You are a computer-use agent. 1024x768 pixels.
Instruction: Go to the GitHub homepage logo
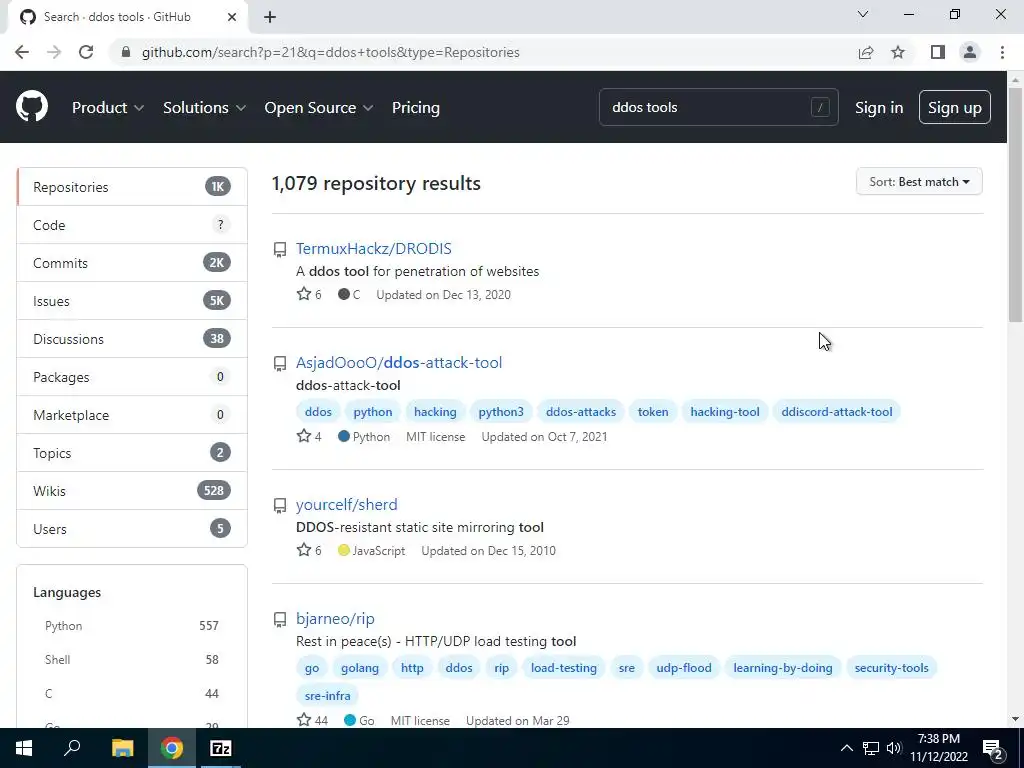[x=32, y=107]
